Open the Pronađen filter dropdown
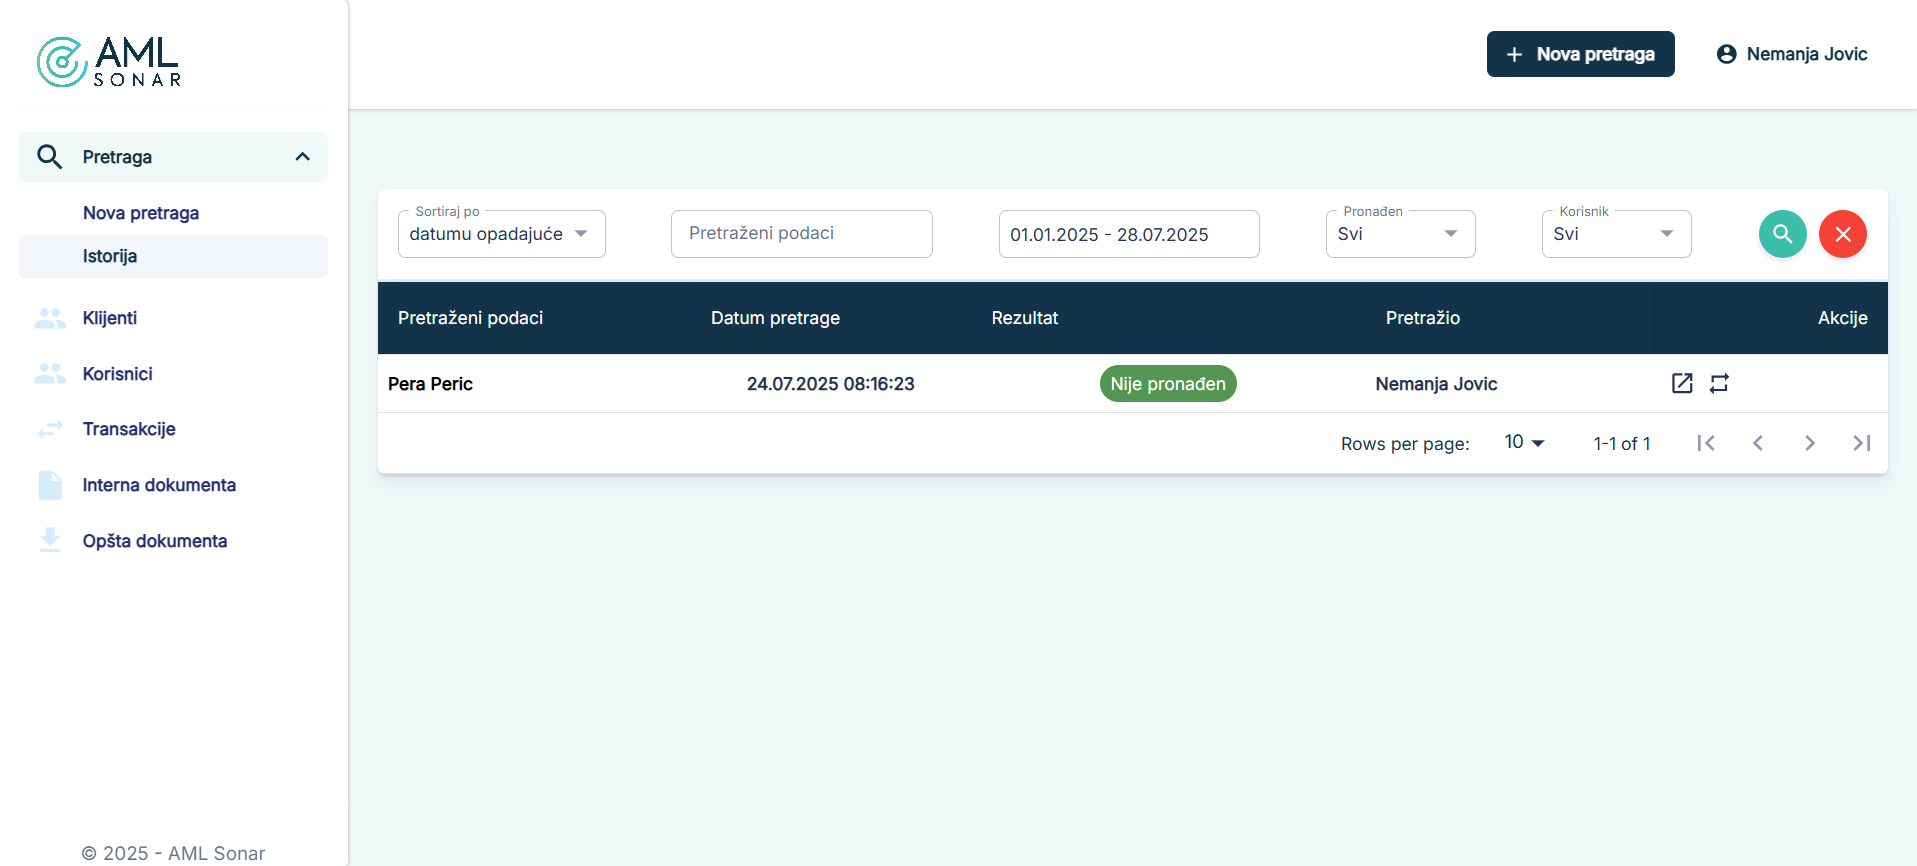The height and width of the screenshot is (866, 1917). tap(1399, 234)
